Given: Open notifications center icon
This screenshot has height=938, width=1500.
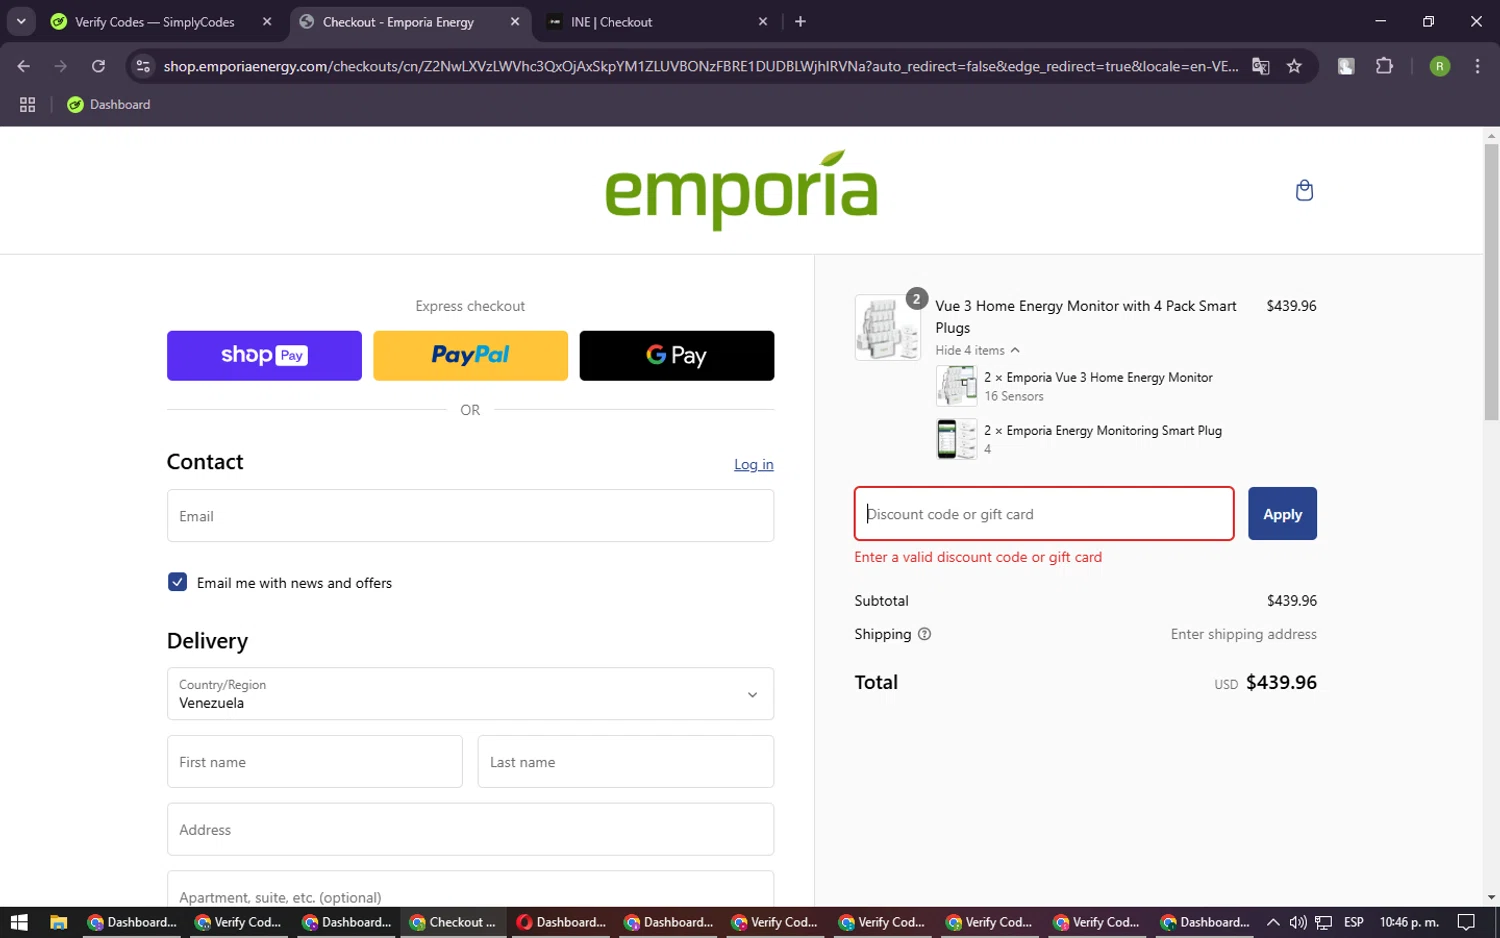Looking at the screenshot, I should 1466,922.
